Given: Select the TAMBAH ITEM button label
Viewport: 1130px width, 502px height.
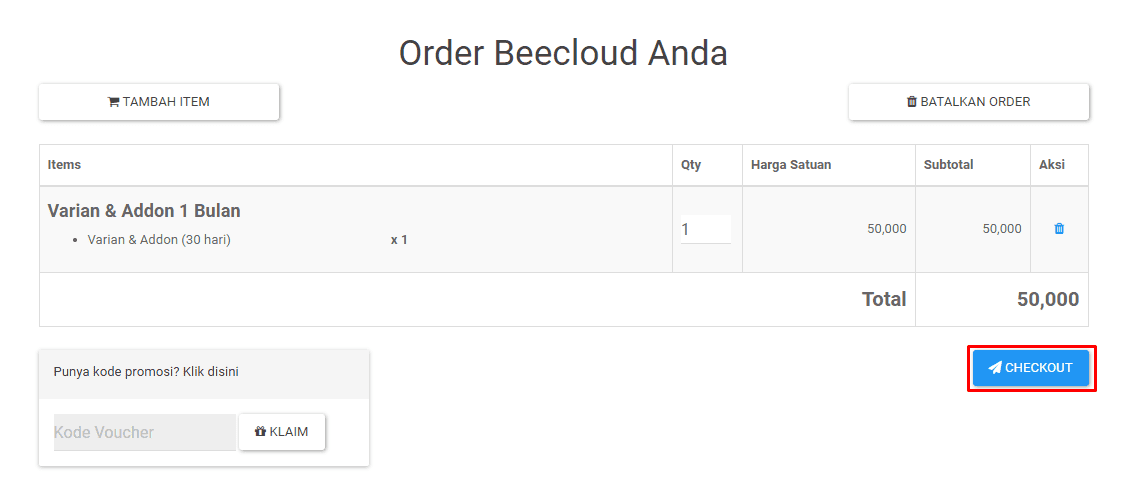Looking at the screenshot, I should pyautogui.click(x=166, y=102).
